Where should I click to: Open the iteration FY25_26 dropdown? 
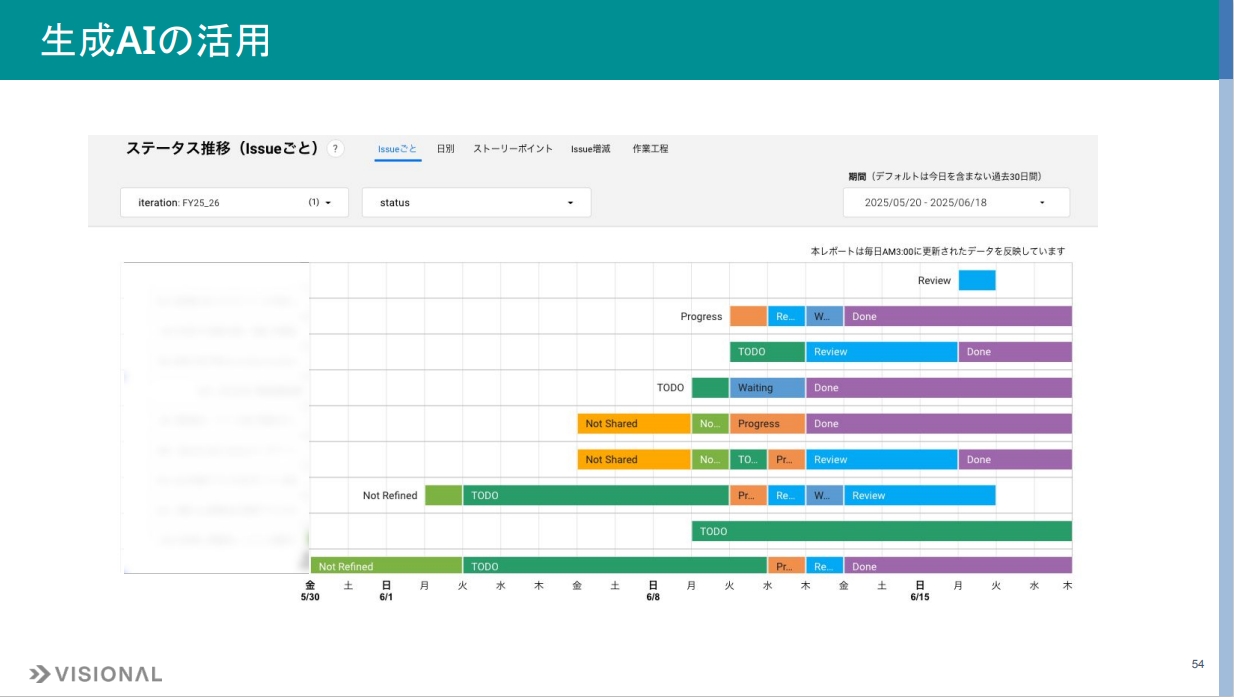(234, 202)
